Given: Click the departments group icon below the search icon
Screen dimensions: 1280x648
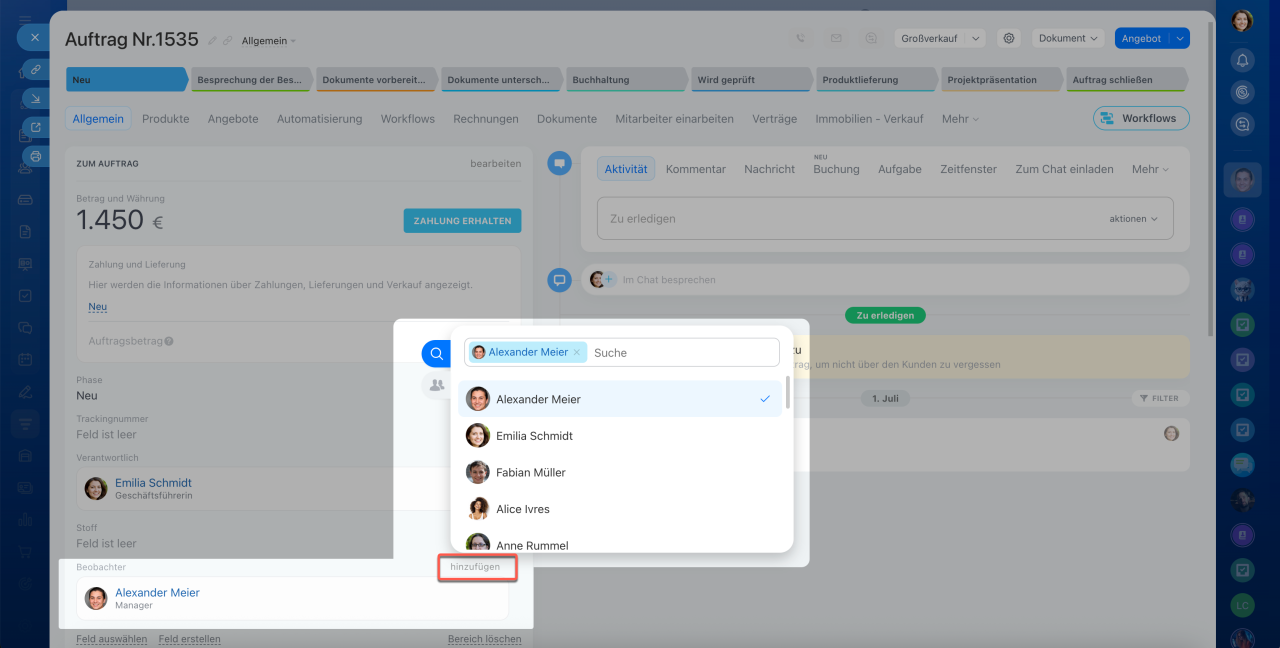Looking at the screenshot, I should point(436,385).
